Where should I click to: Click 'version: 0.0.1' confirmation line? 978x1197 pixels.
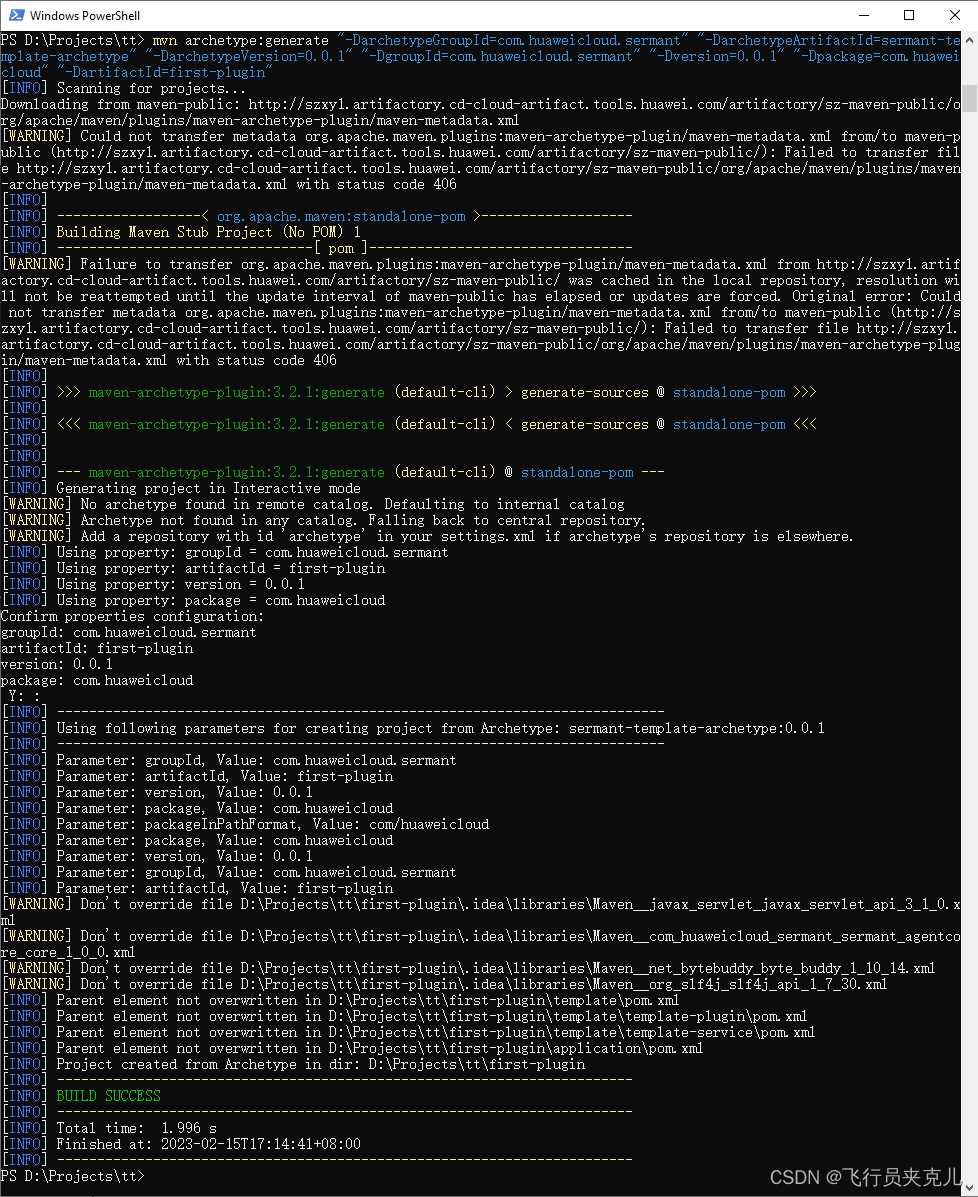(x=56, y=664)
